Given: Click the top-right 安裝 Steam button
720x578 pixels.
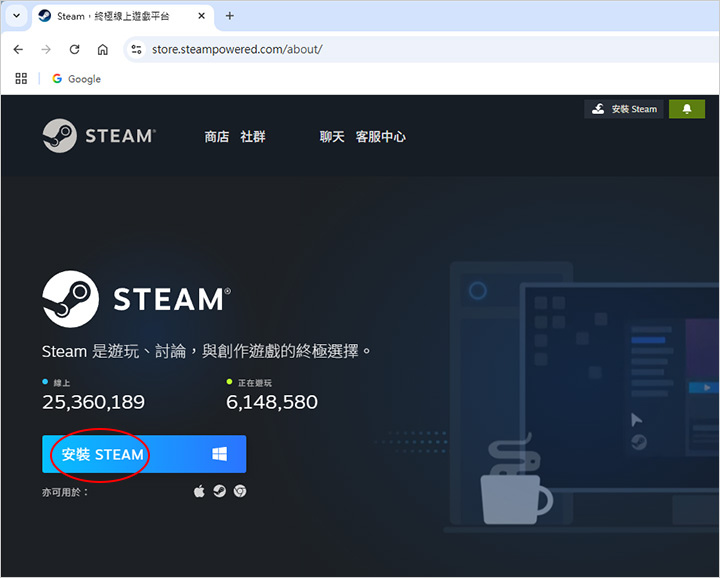Looking at the screenshot, I should click(x=624, y=109).
